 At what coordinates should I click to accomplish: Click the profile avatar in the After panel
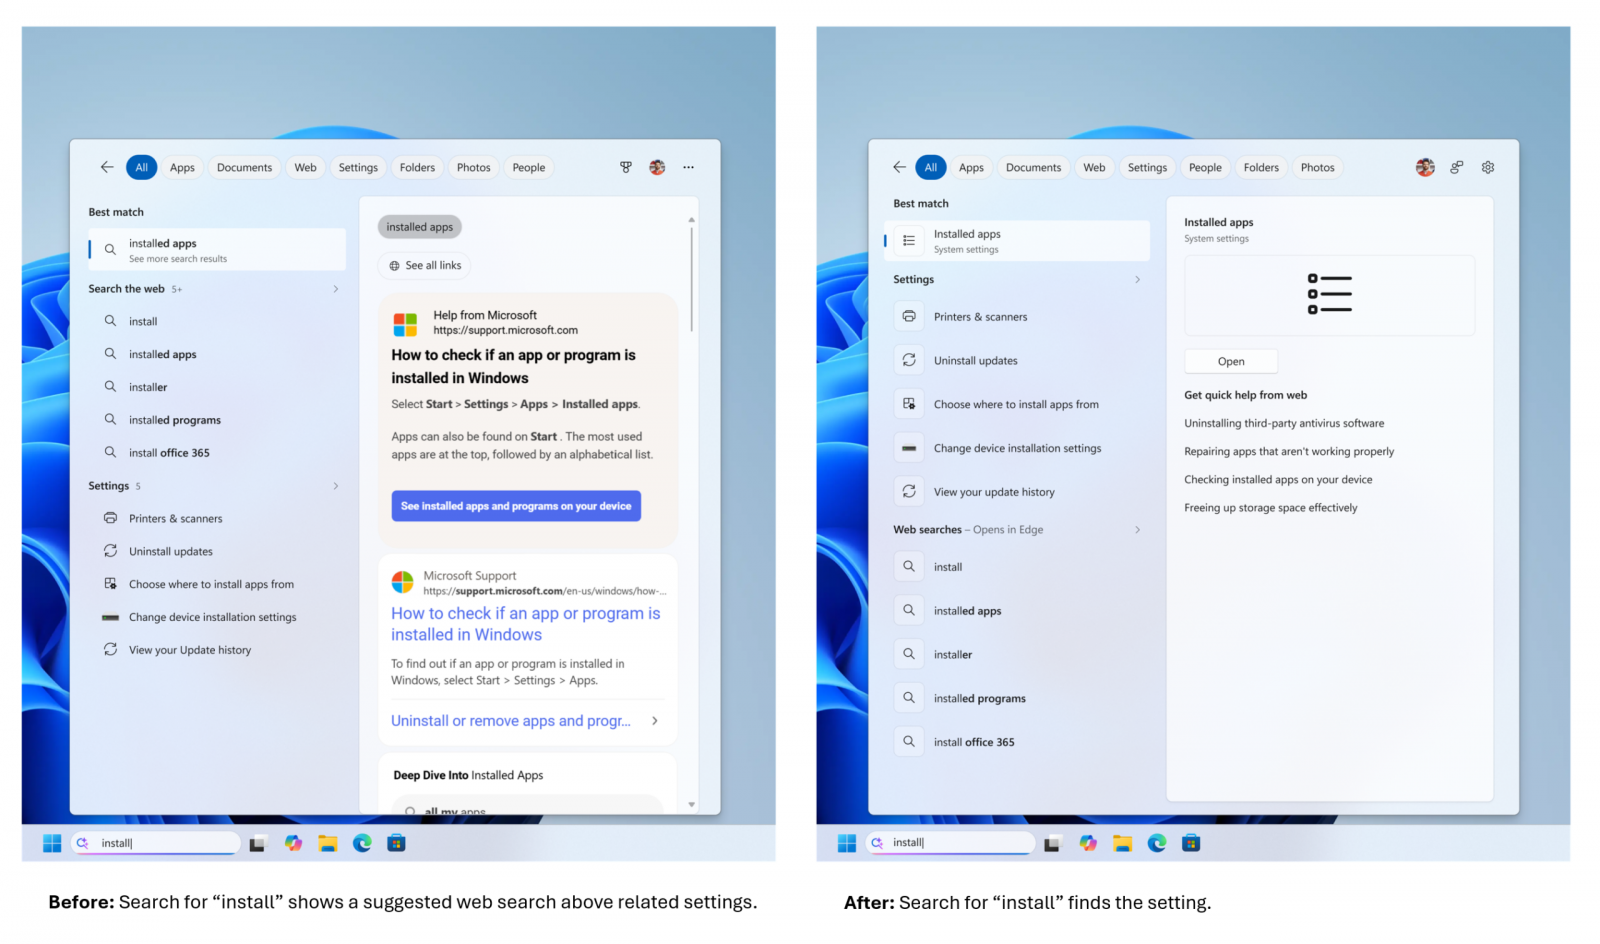pos(1425,167)
